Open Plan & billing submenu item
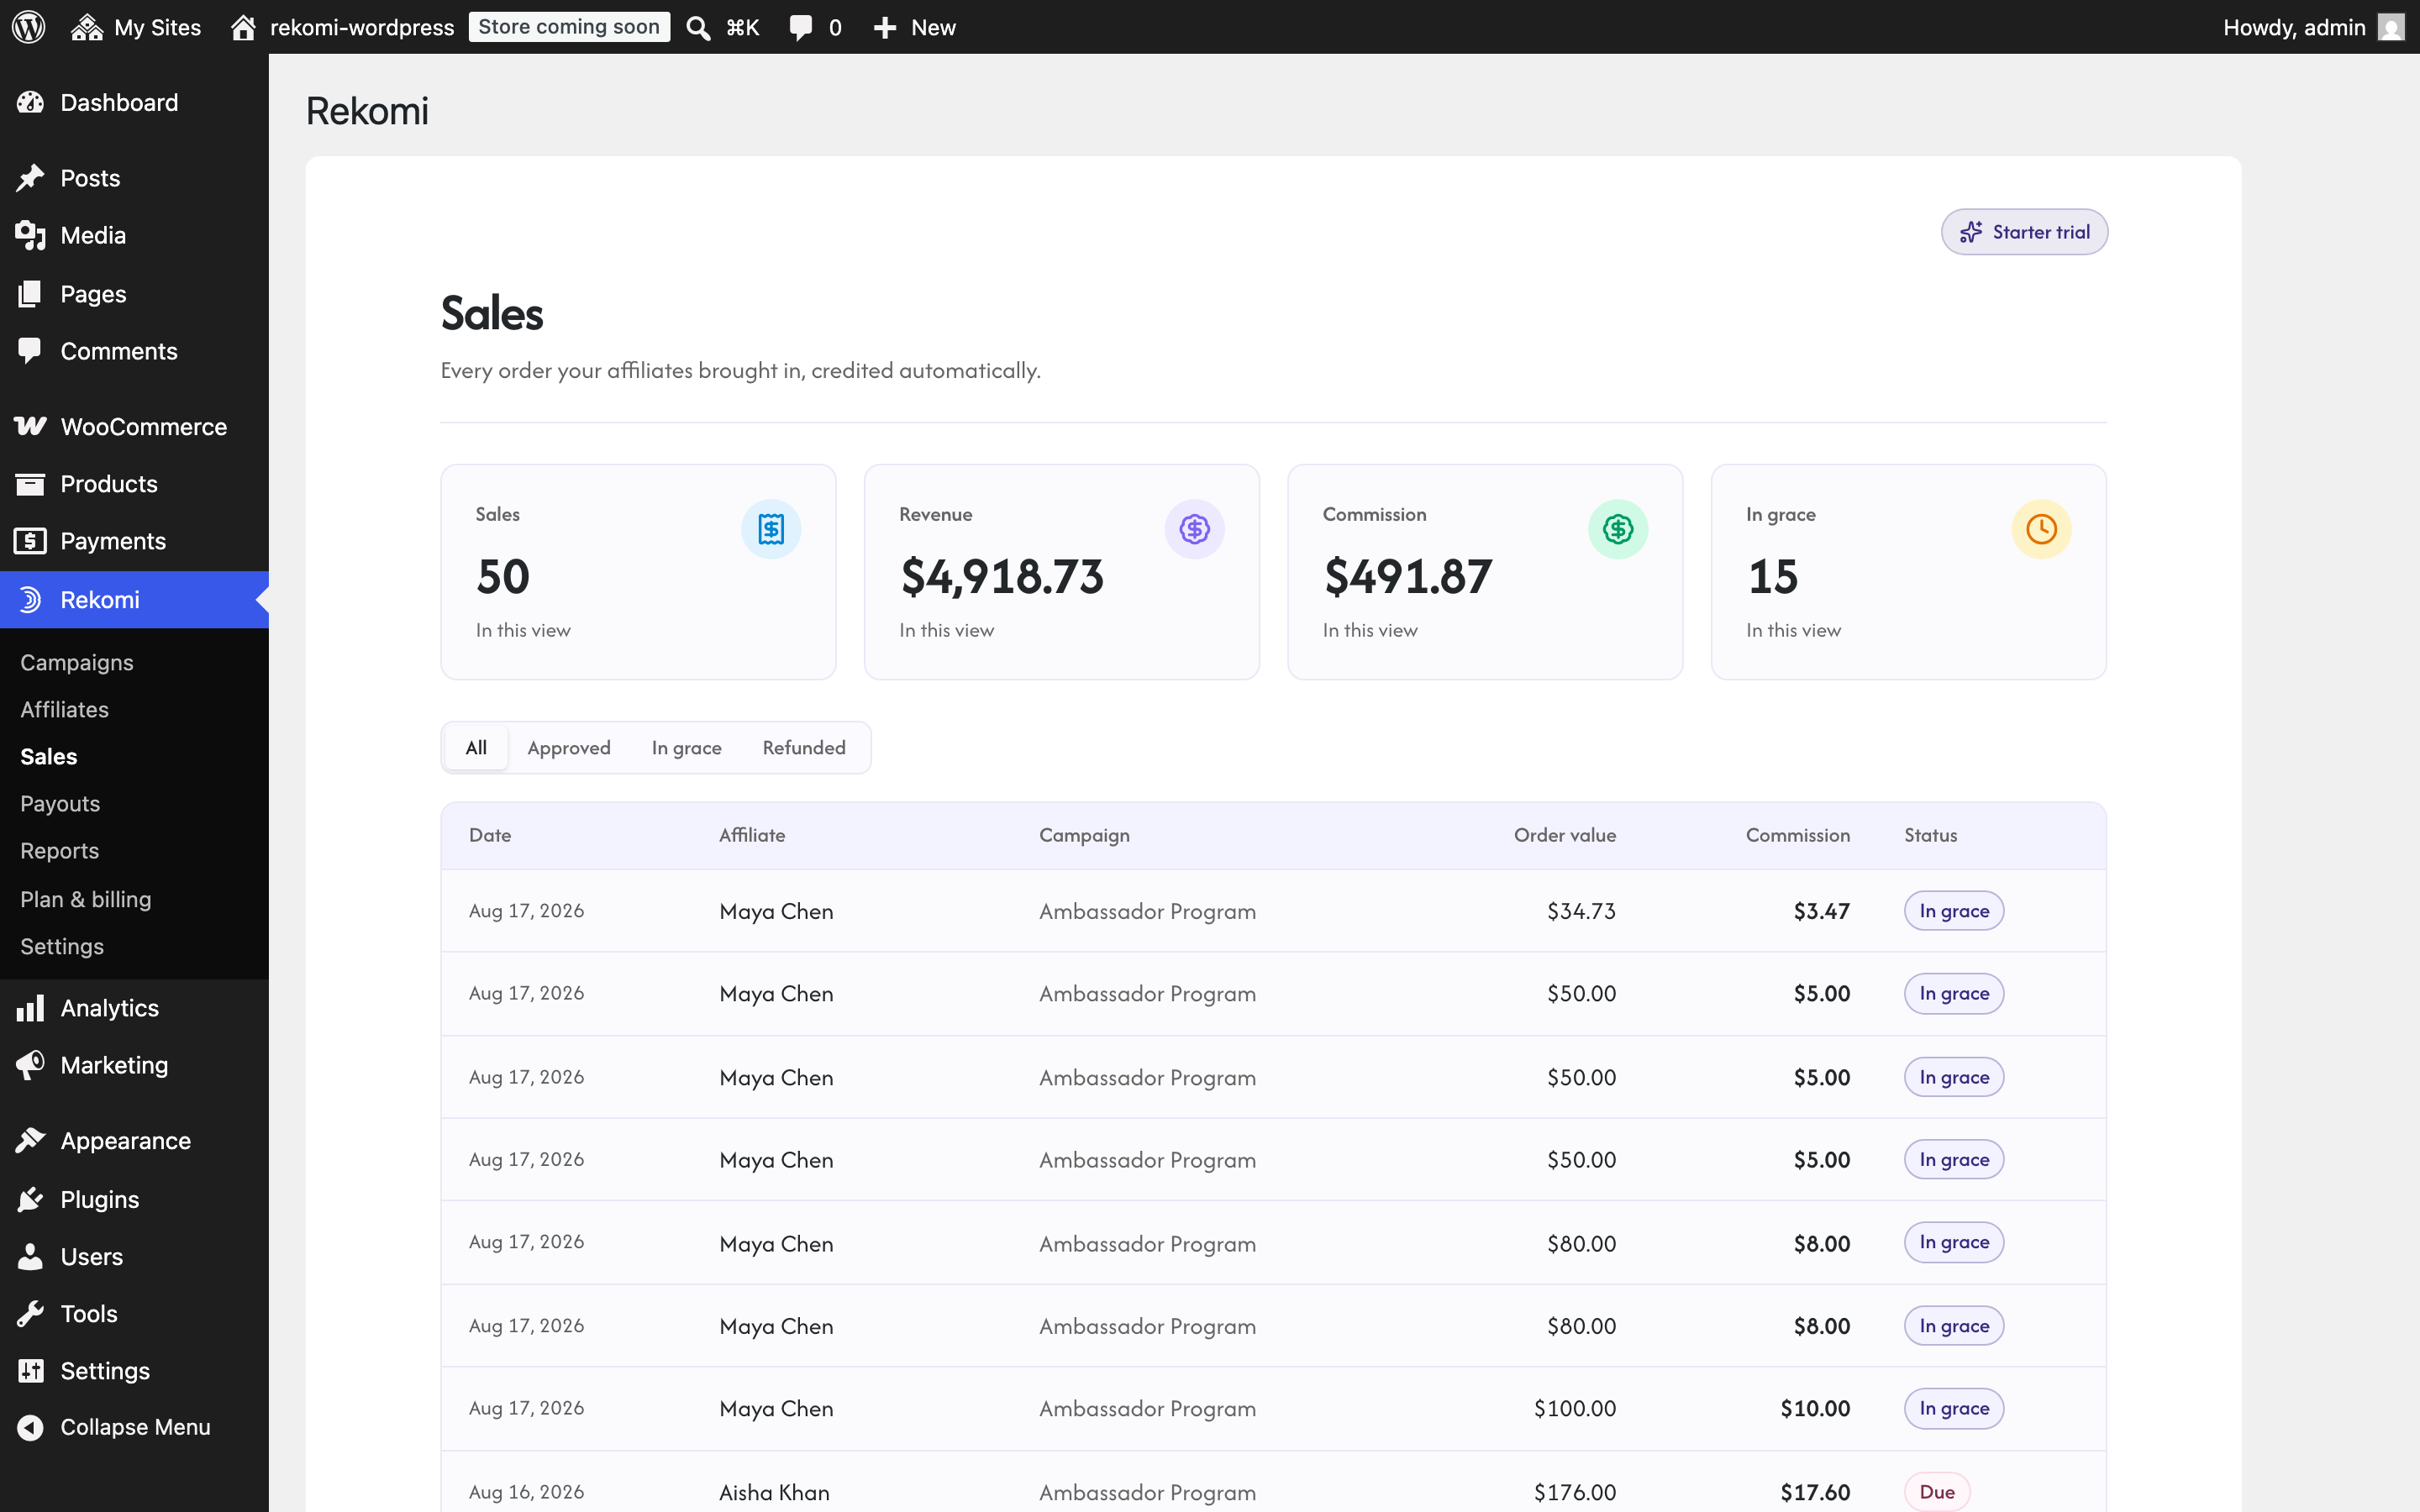 tap(86, 898)
